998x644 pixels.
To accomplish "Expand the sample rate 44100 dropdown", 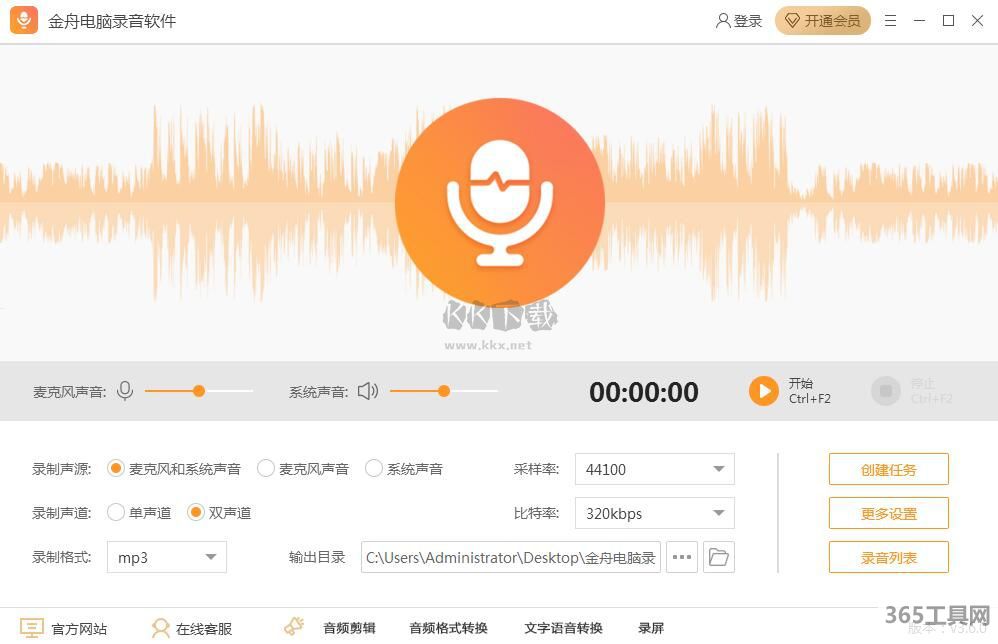I will 718,469.
